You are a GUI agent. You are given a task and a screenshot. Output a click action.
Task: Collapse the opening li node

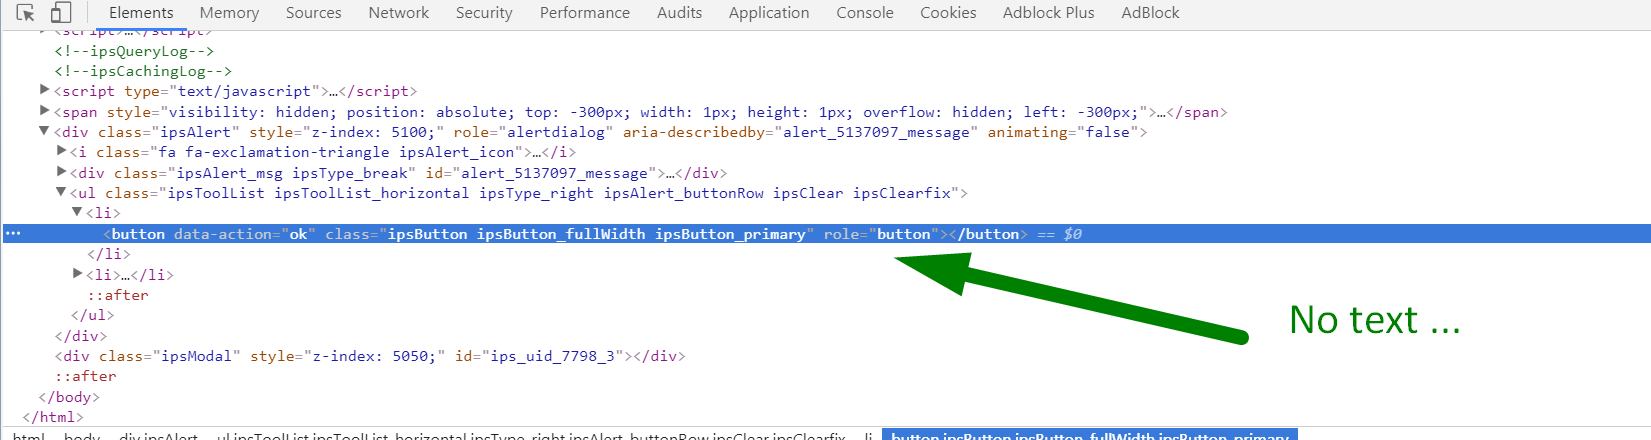(x=77, y=212)
